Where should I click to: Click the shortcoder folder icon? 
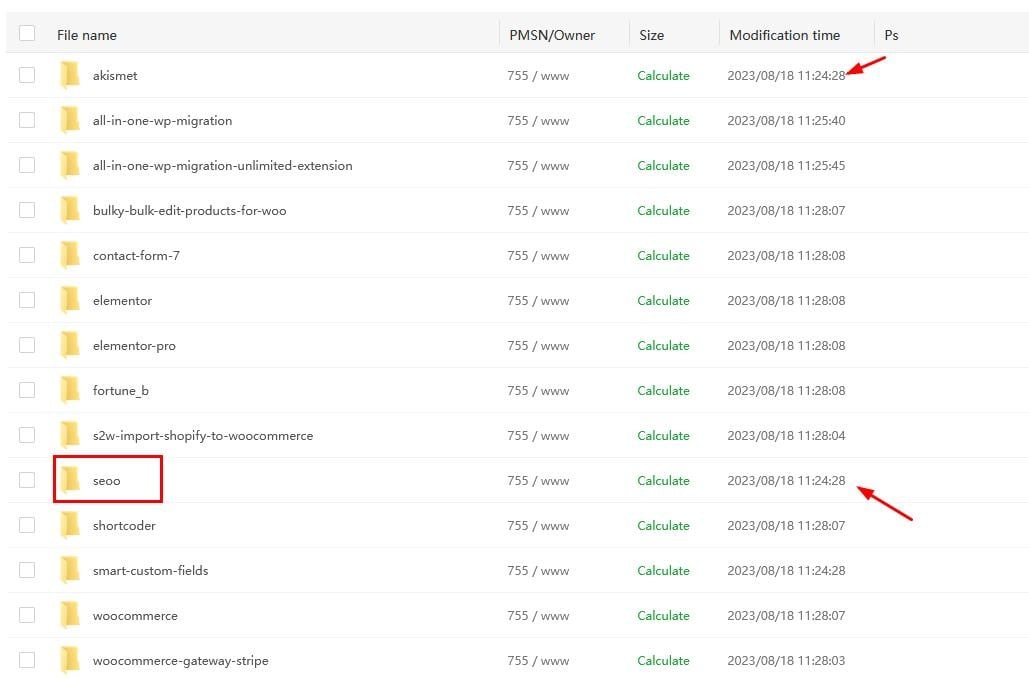pyautogui.click(x=69, y=525)
